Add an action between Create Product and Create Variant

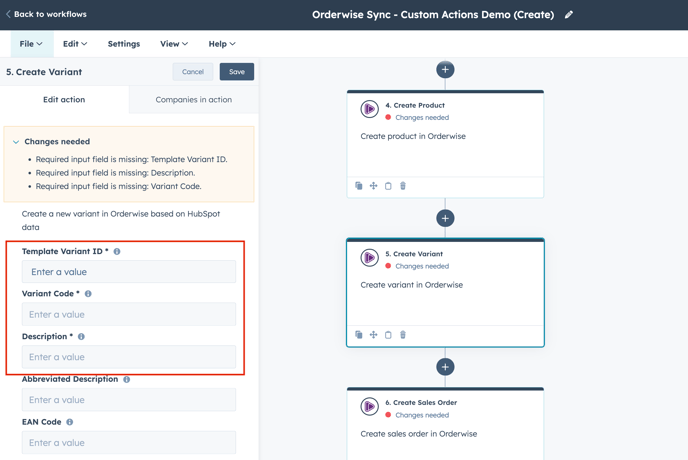pos(445,218)
